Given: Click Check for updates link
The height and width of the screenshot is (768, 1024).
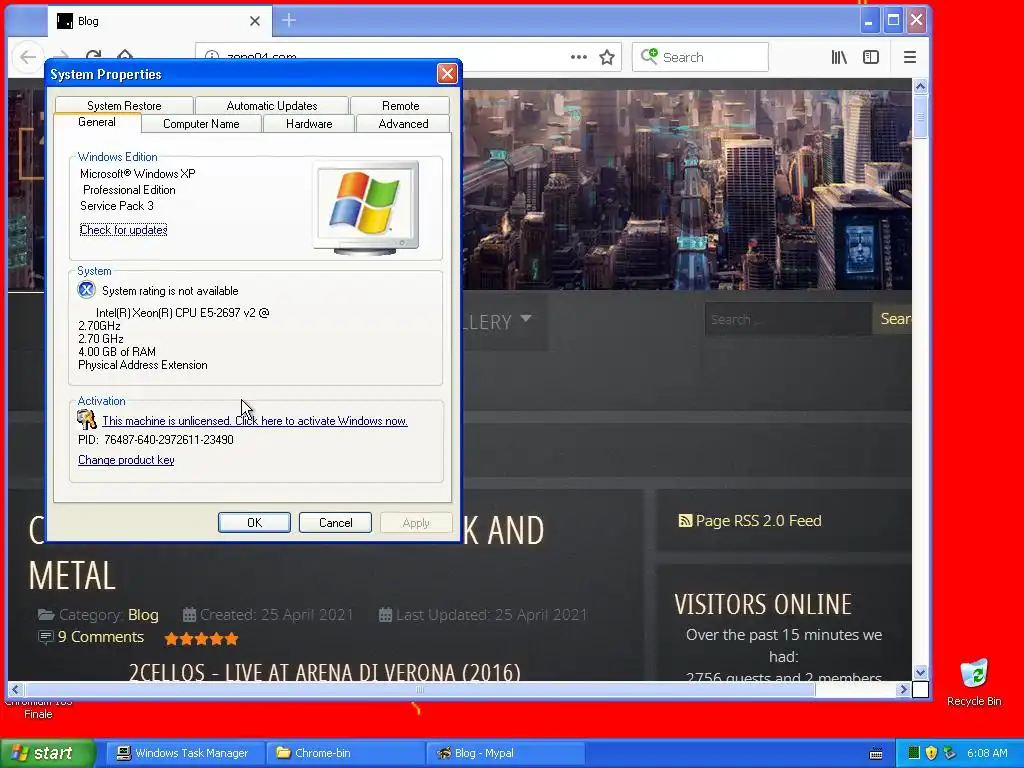Looking at the screenshot, I should click(x=123, y=230).
